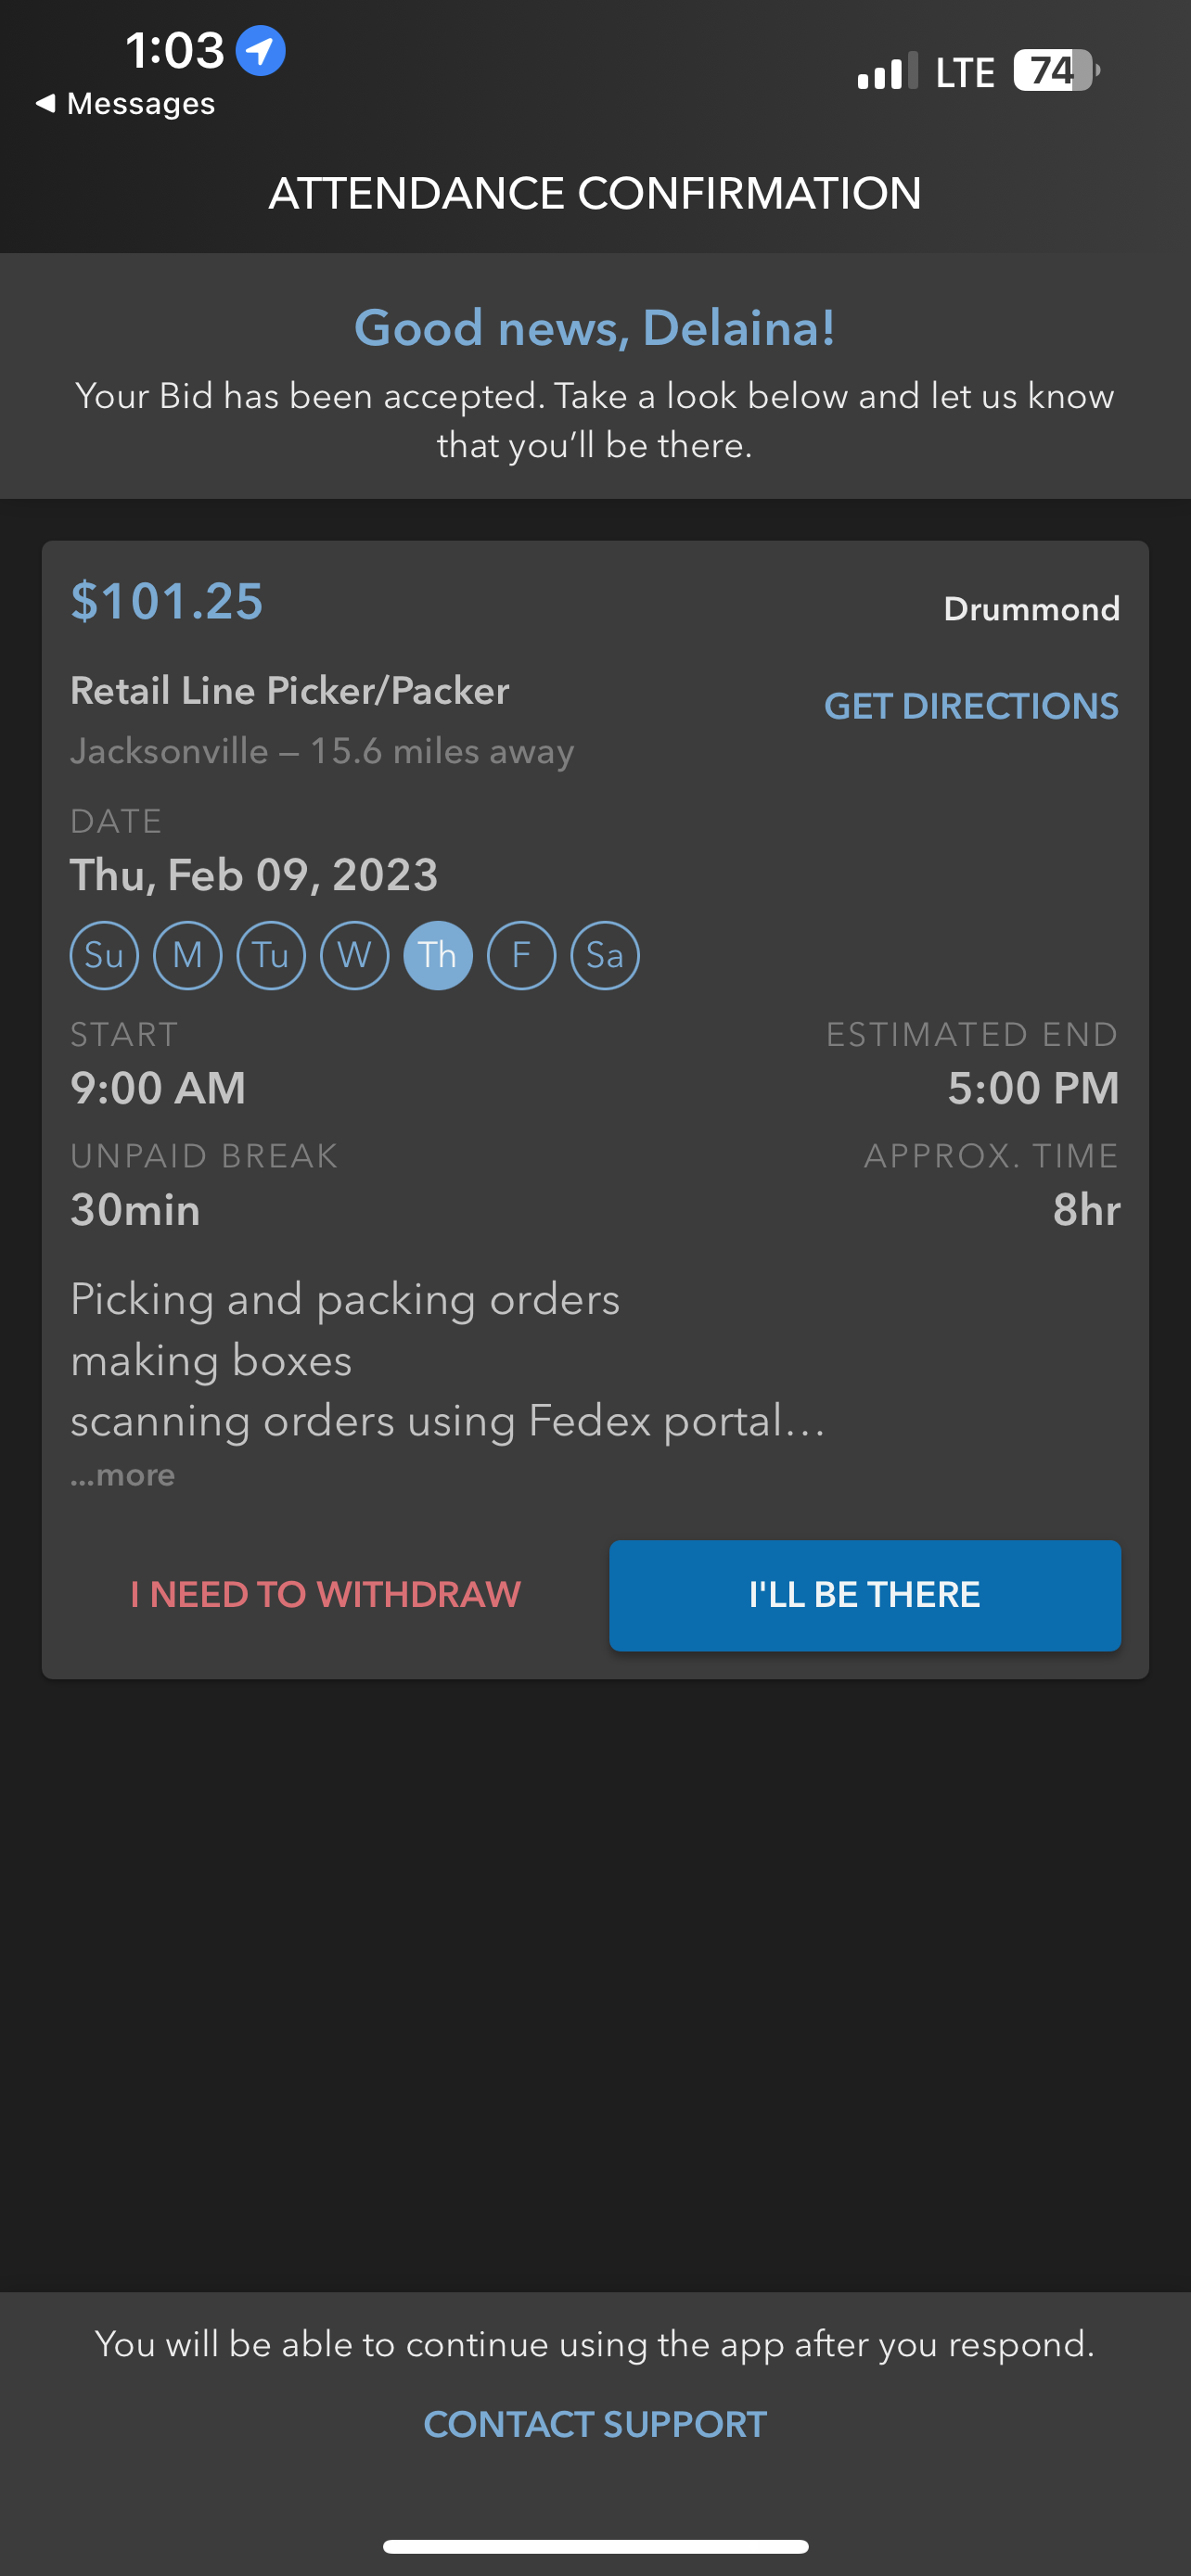Select the highlighted Th day circle

click(x=438, y=955)
